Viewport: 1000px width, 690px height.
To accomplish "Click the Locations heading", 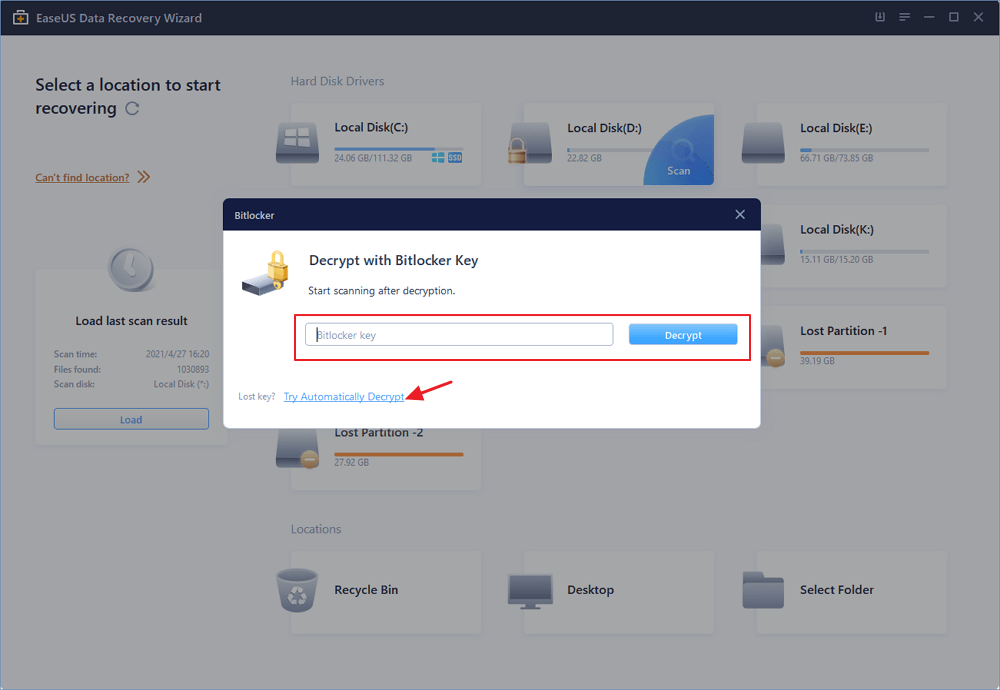I will (x=316, y=529).
